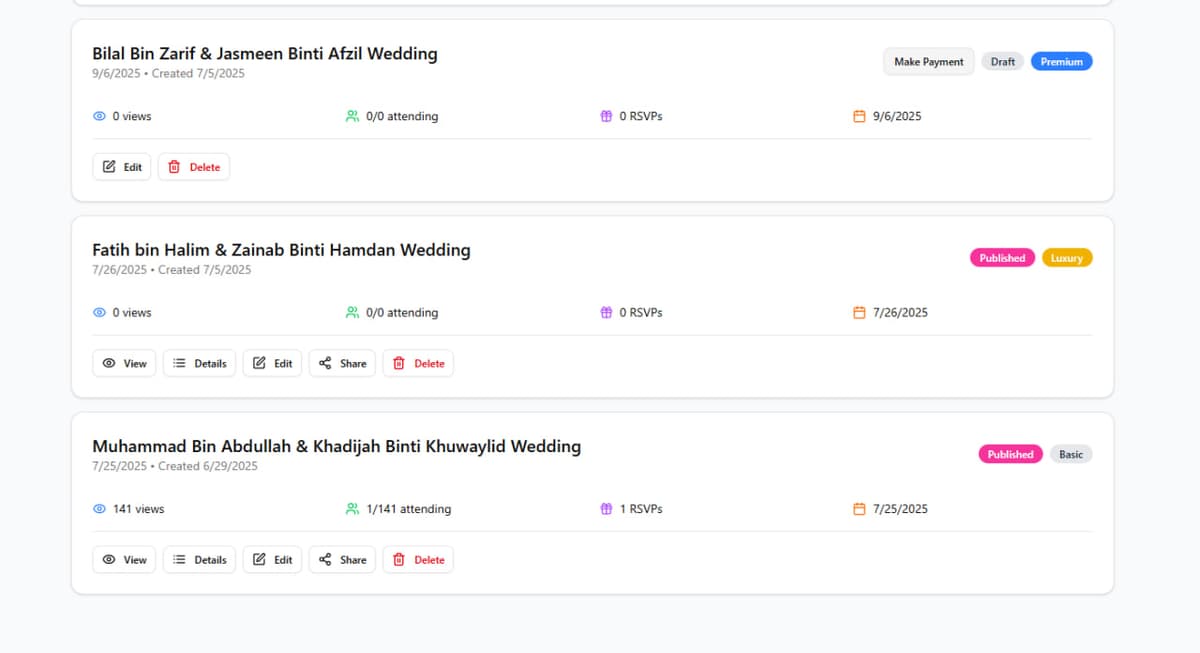Viewport: 1200px width, 653px height.
Task: Open Details for Muhammad Bin Abdullah wedding
Action: coord(200,560)
